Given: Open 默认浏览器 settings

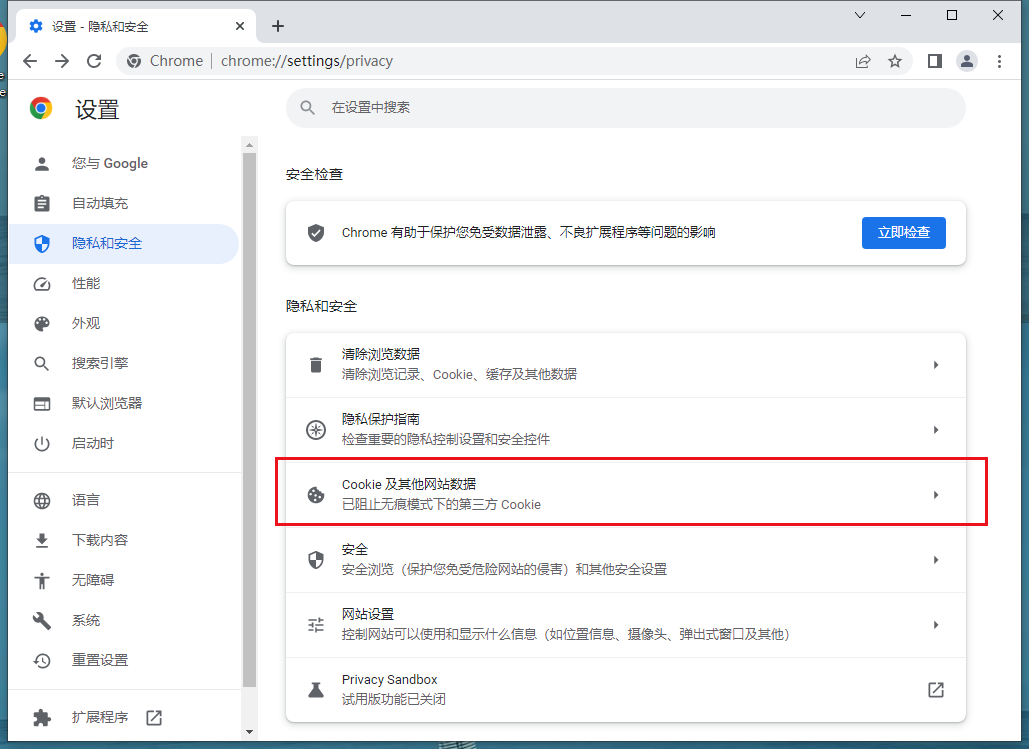Looking at the screenshot, I should pos(123,404).
